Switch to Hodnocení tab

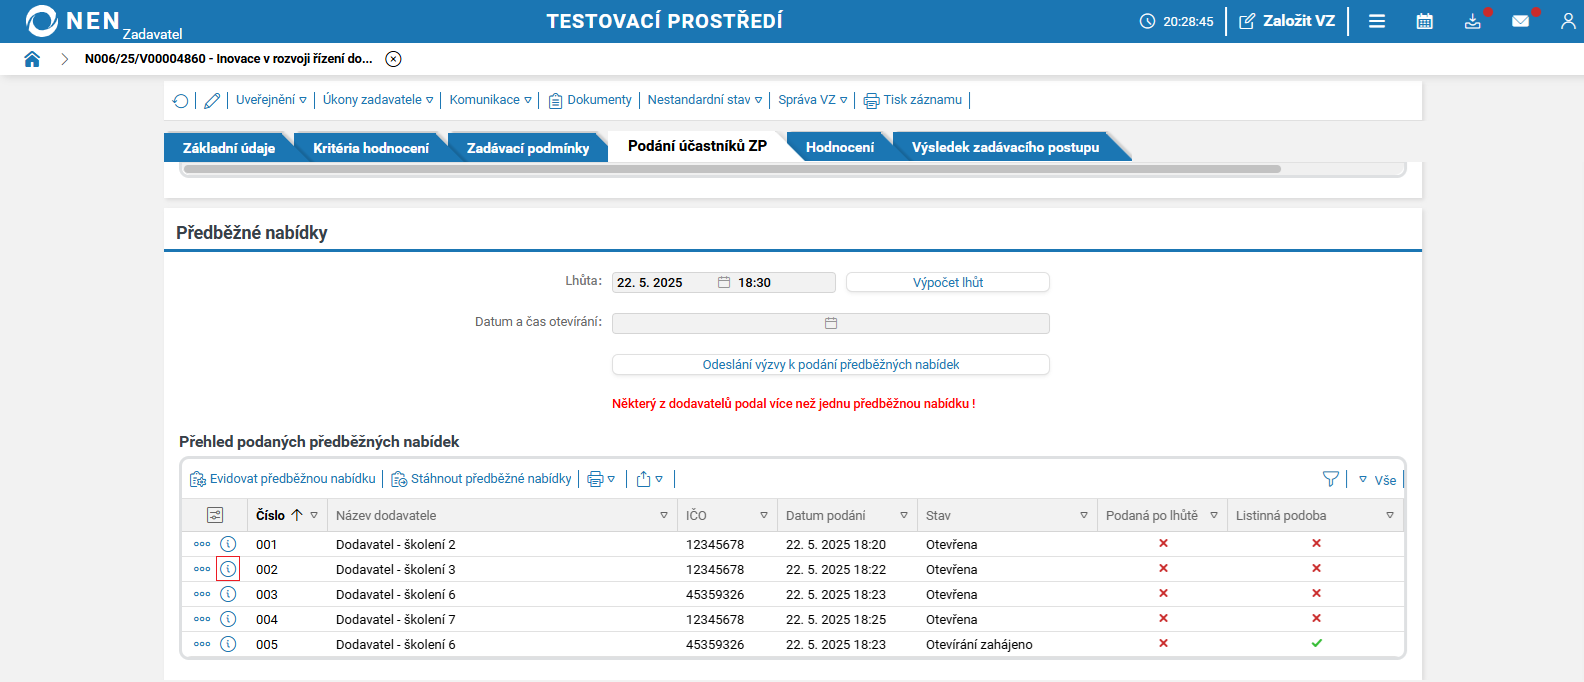click(x=840, y=148)
